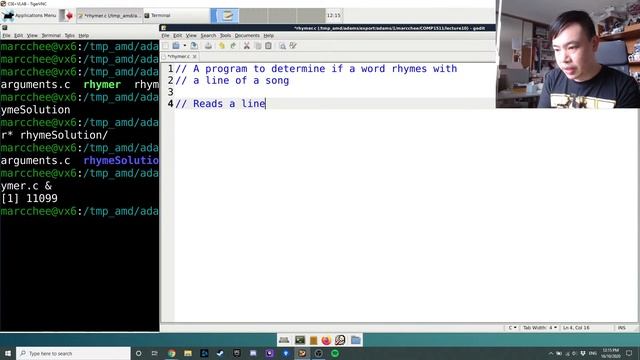The height and width of the screenshot is (360, 640).
Task: Open the Tab Width dropdown in status bar
Action: 540,328
